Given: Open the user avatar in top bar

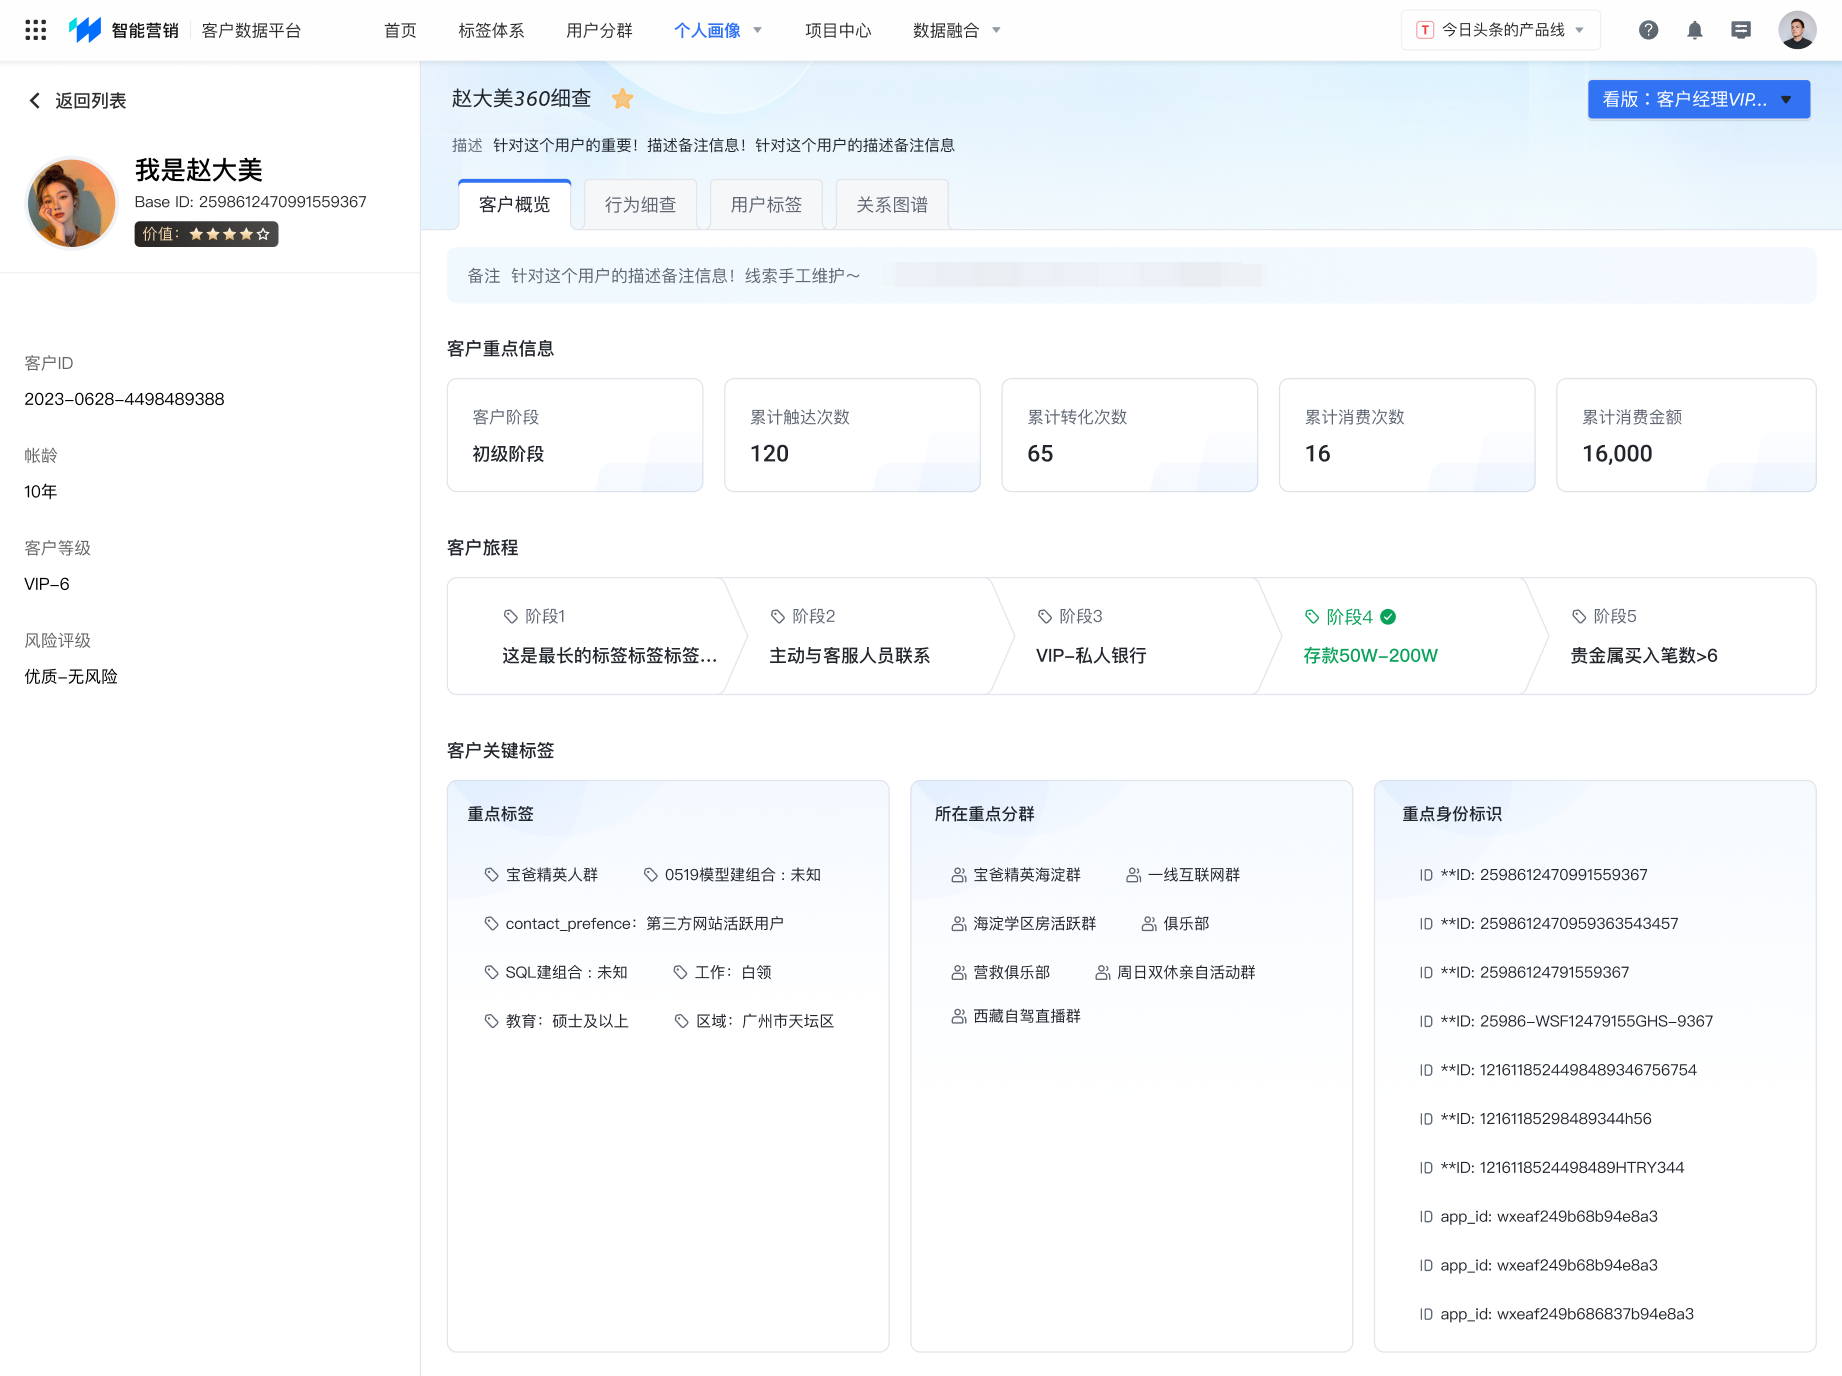Looking at the screenshot, I should (1797, 30).
